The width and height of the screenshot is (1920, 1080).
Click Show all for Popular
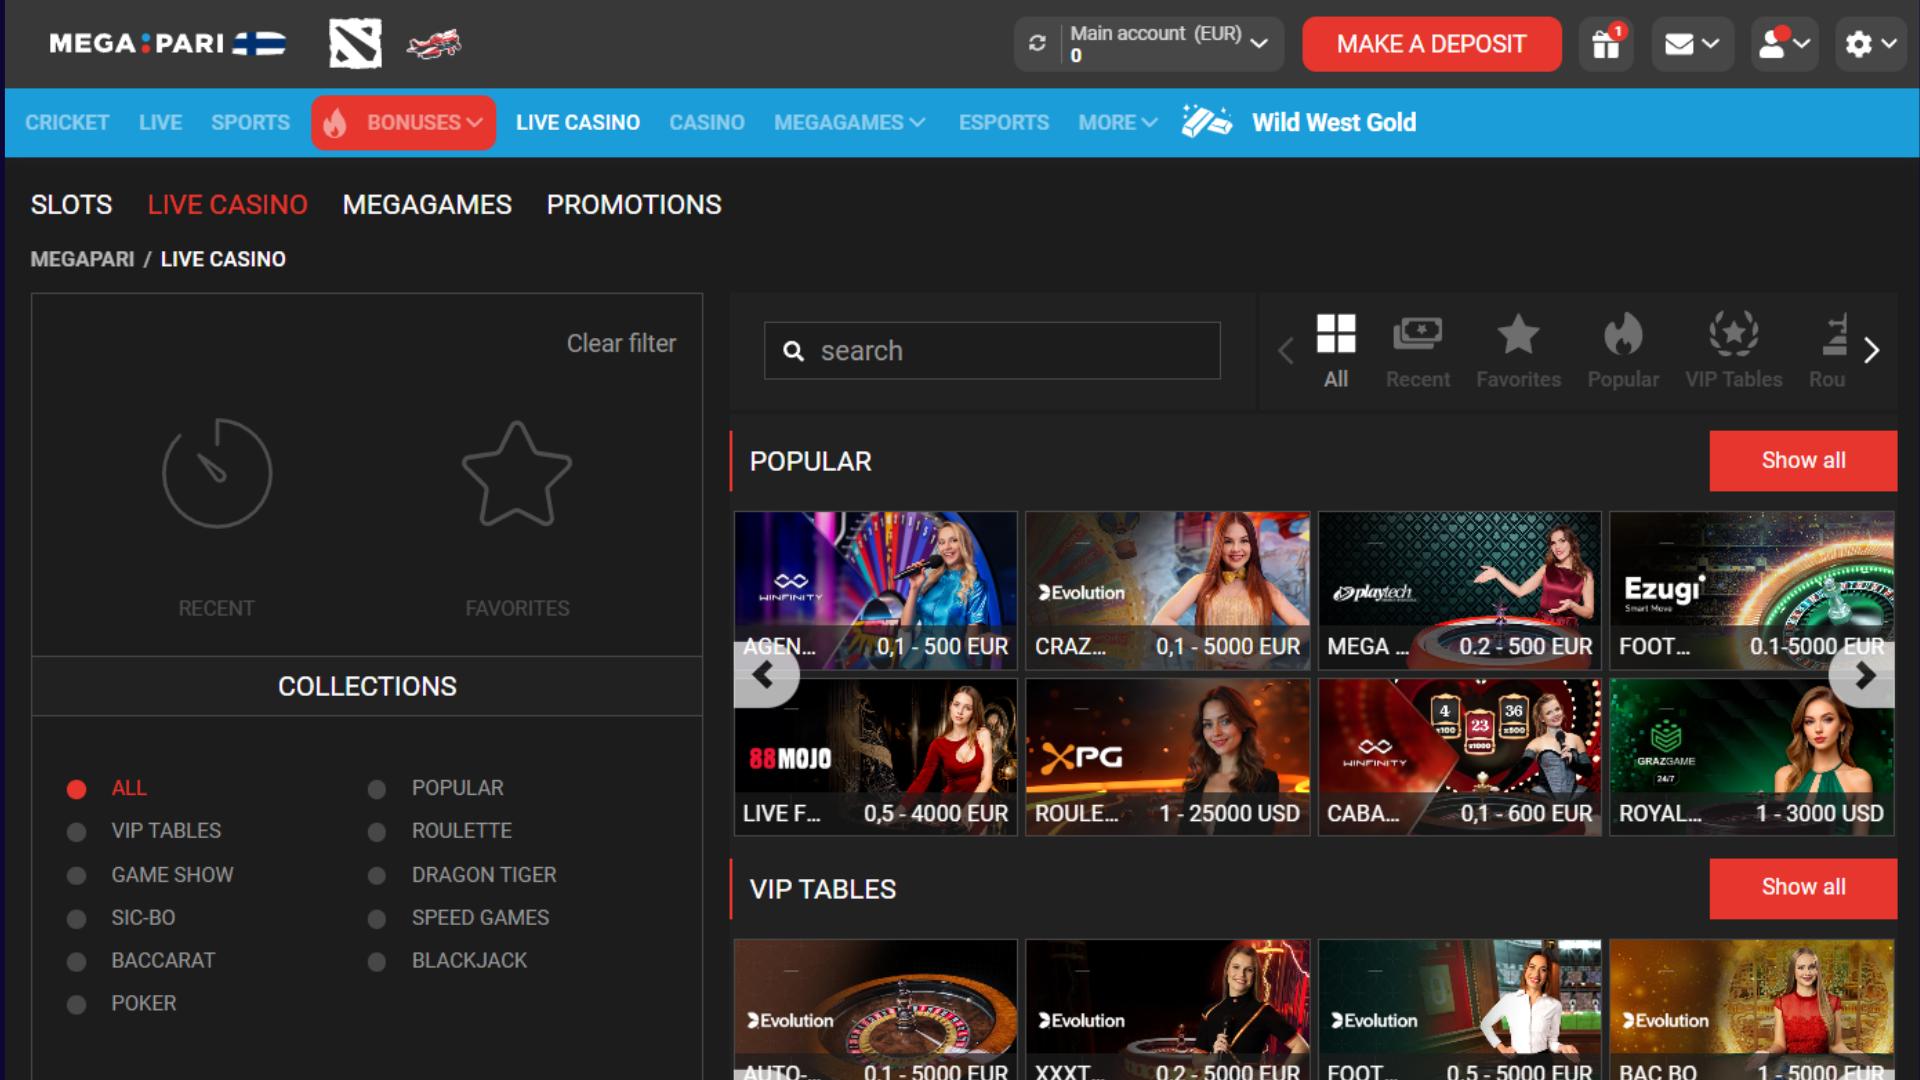pyautogui.click(x=1802, y=461)
